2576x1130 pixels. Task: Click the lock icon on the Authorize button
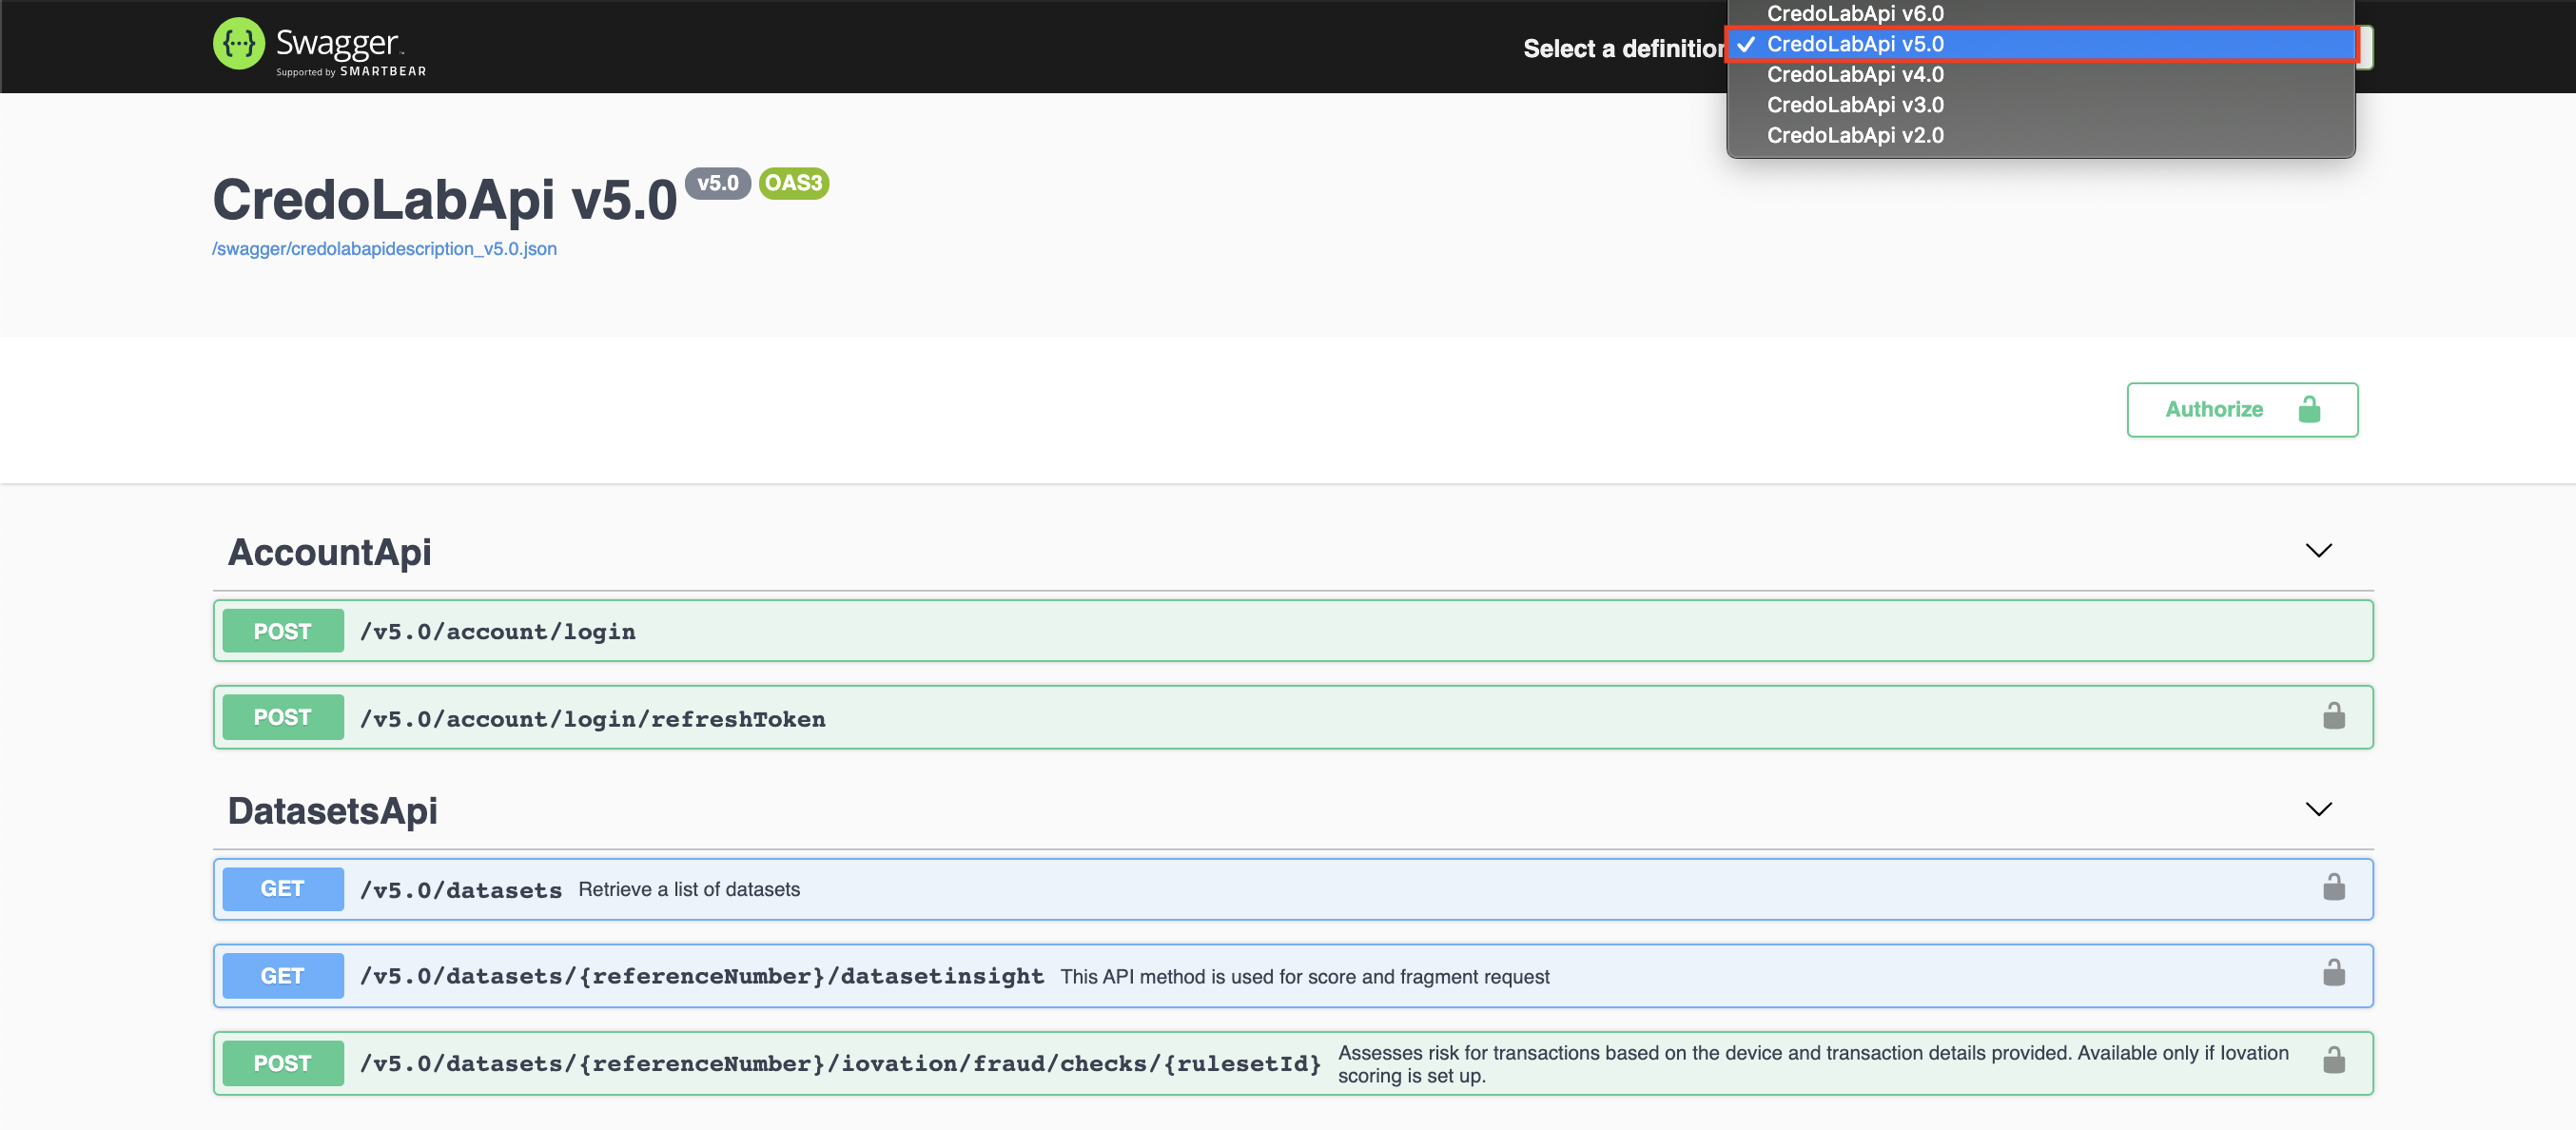2309,409
